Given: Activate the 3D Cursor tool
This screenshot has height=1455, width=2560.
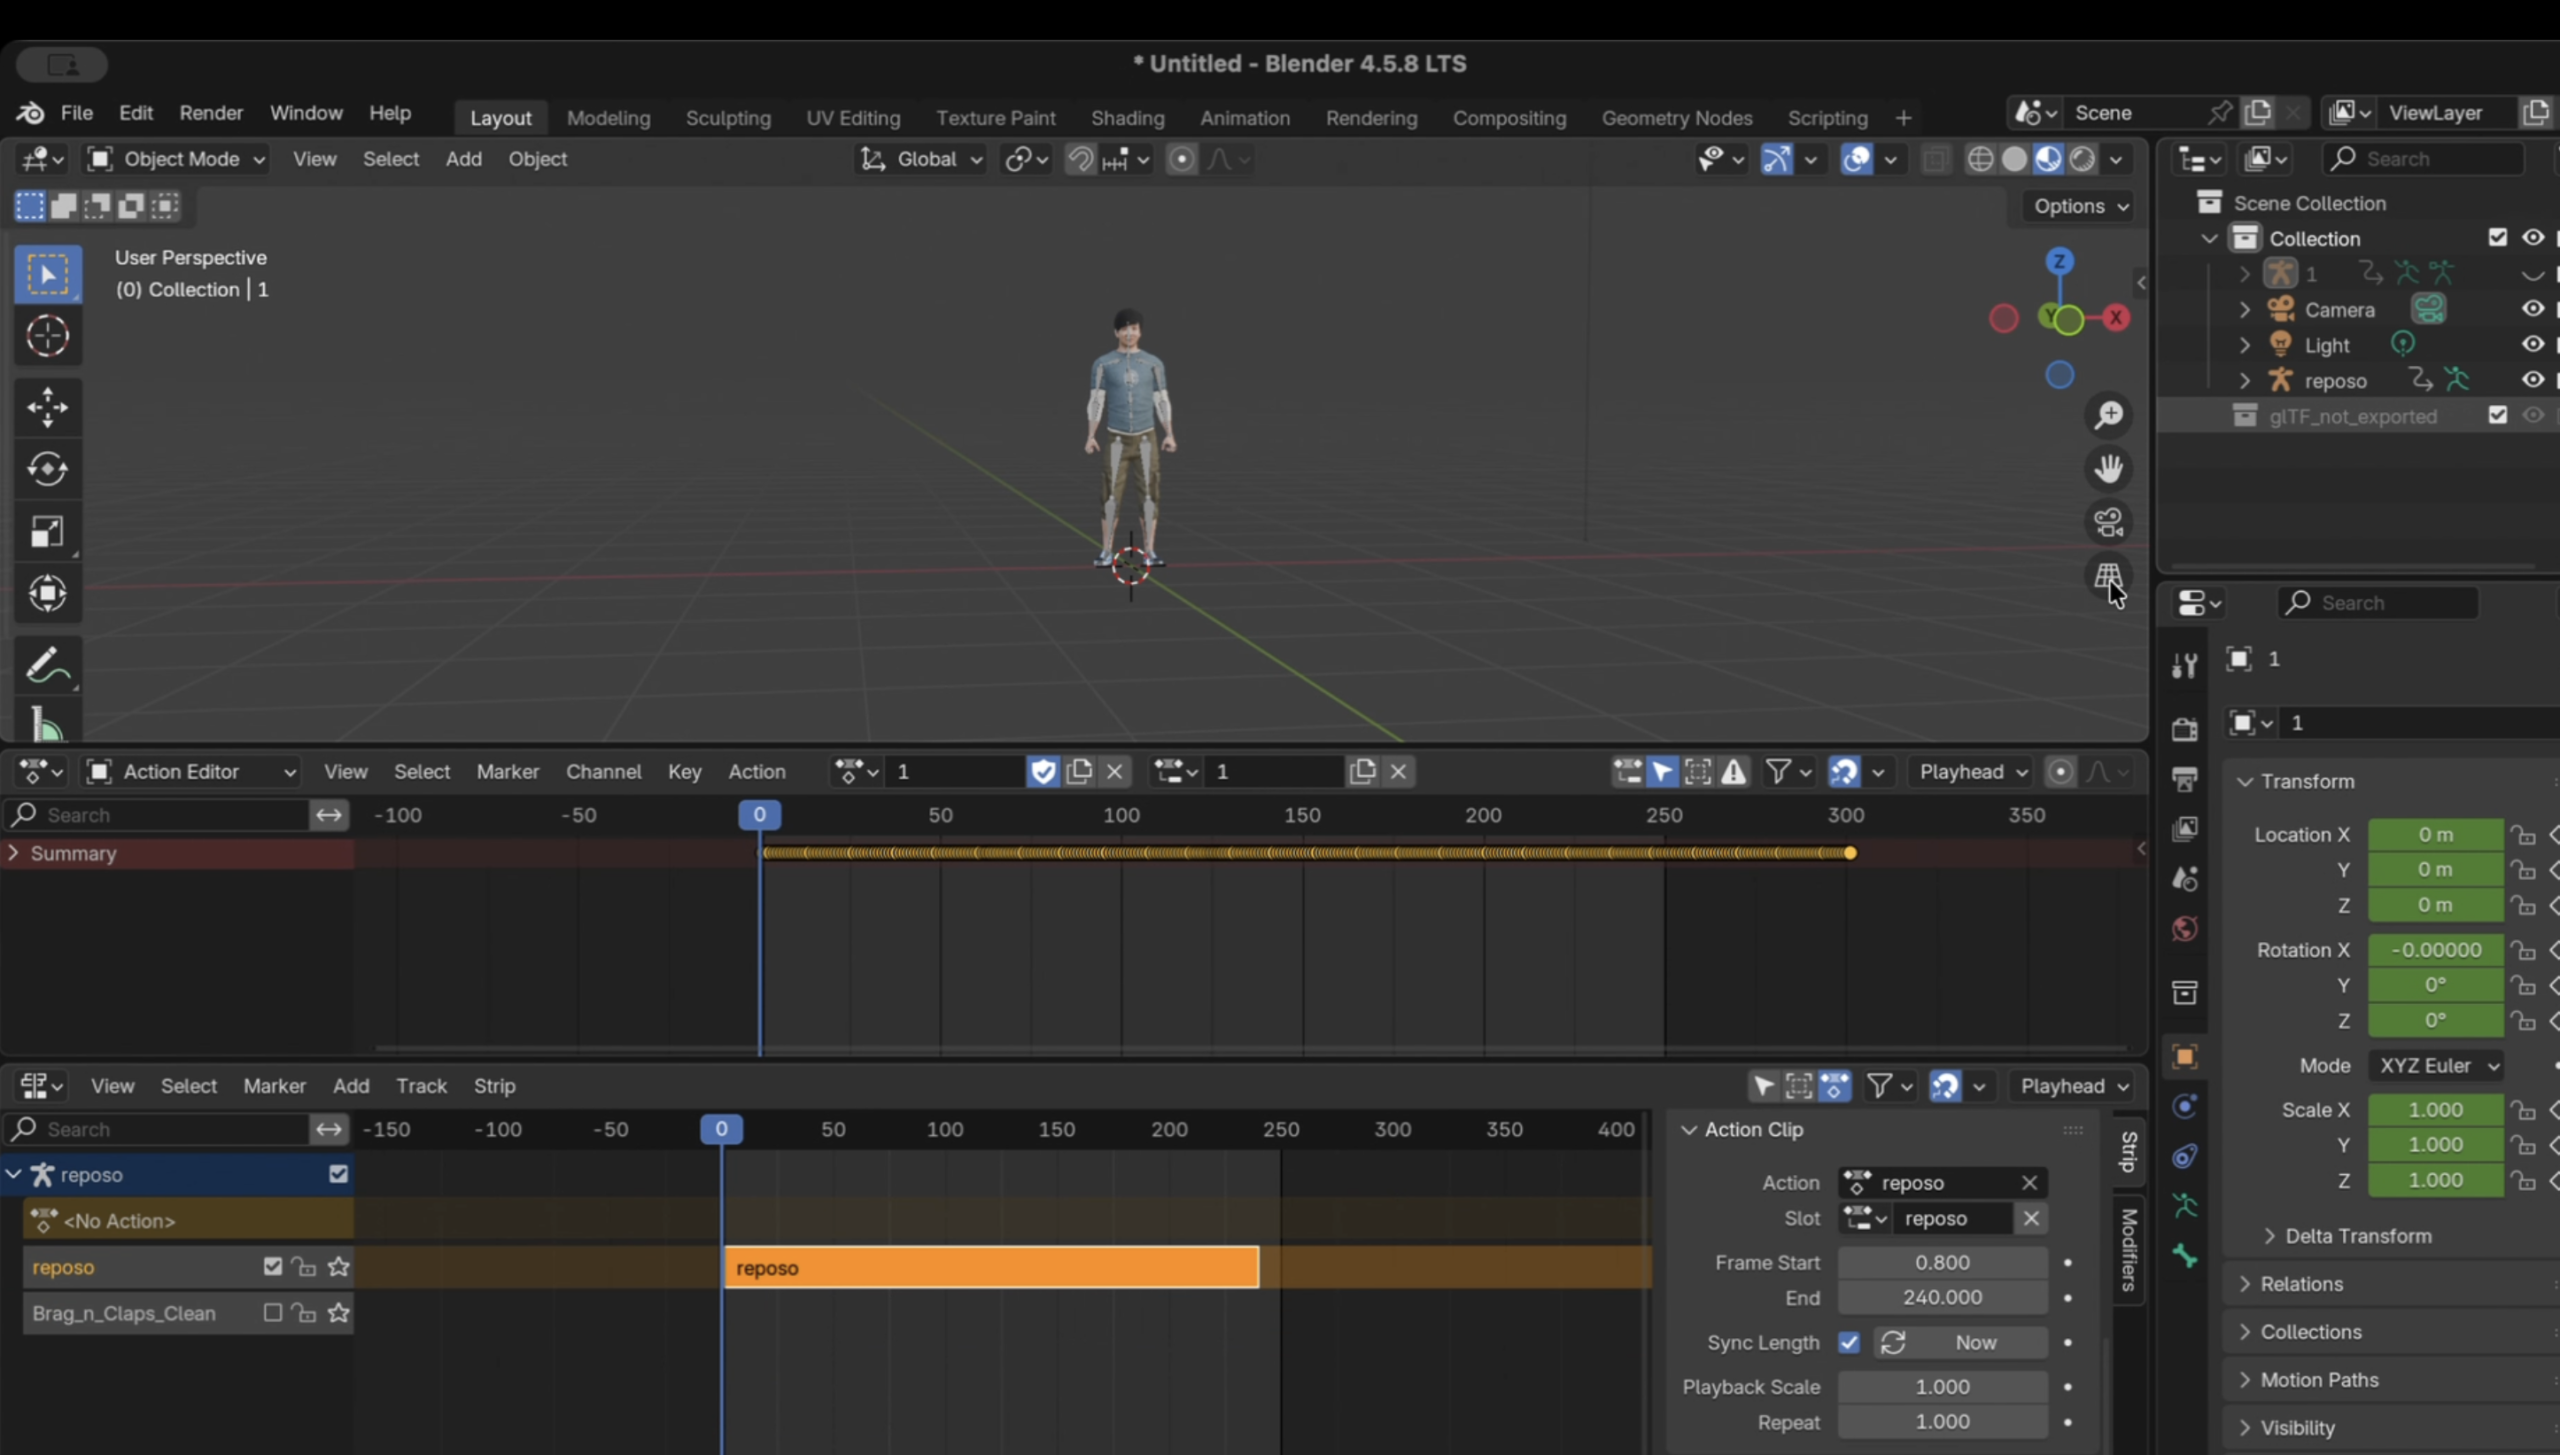Looking at the screenshot, I should point(47,336).
